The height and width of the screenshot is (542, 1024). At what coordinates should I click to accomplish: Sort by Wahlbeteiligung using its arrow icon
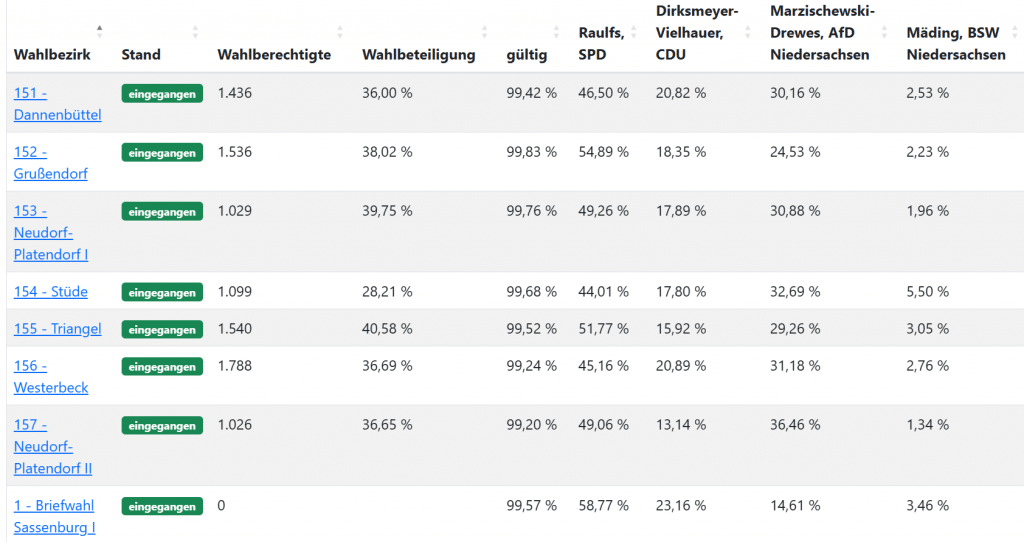coord(485,32)
